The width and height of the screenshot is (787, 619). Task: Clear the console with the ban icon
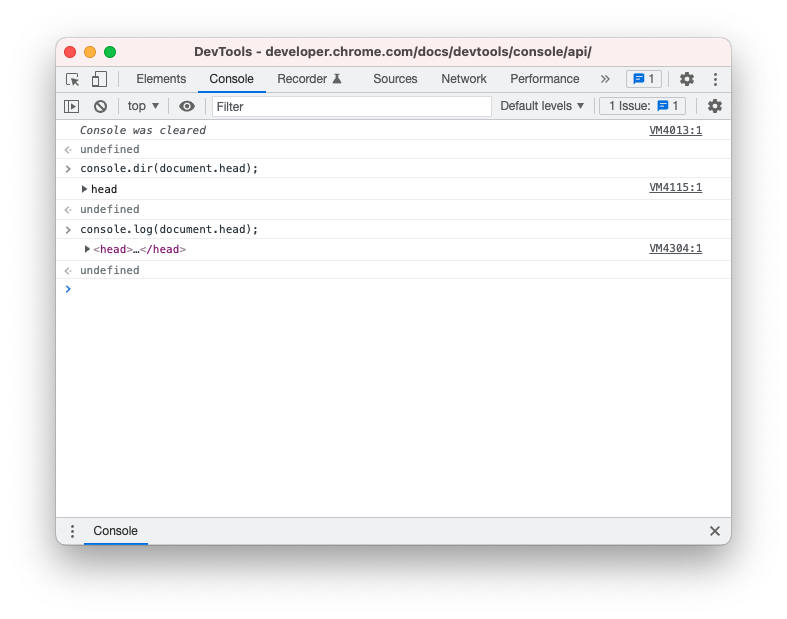pos(100,106)
